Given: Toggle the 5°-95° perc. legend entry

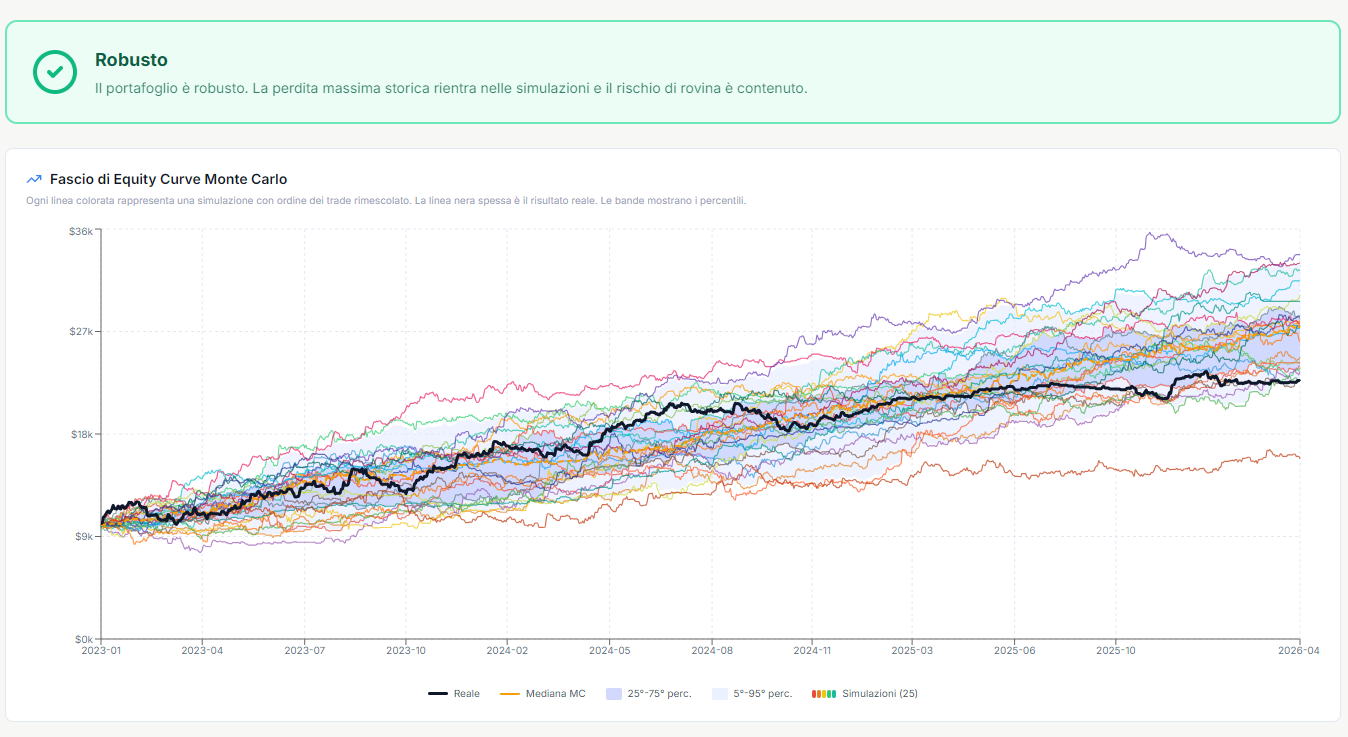Looking at the screenshot, I should click(x=752, y=693).
